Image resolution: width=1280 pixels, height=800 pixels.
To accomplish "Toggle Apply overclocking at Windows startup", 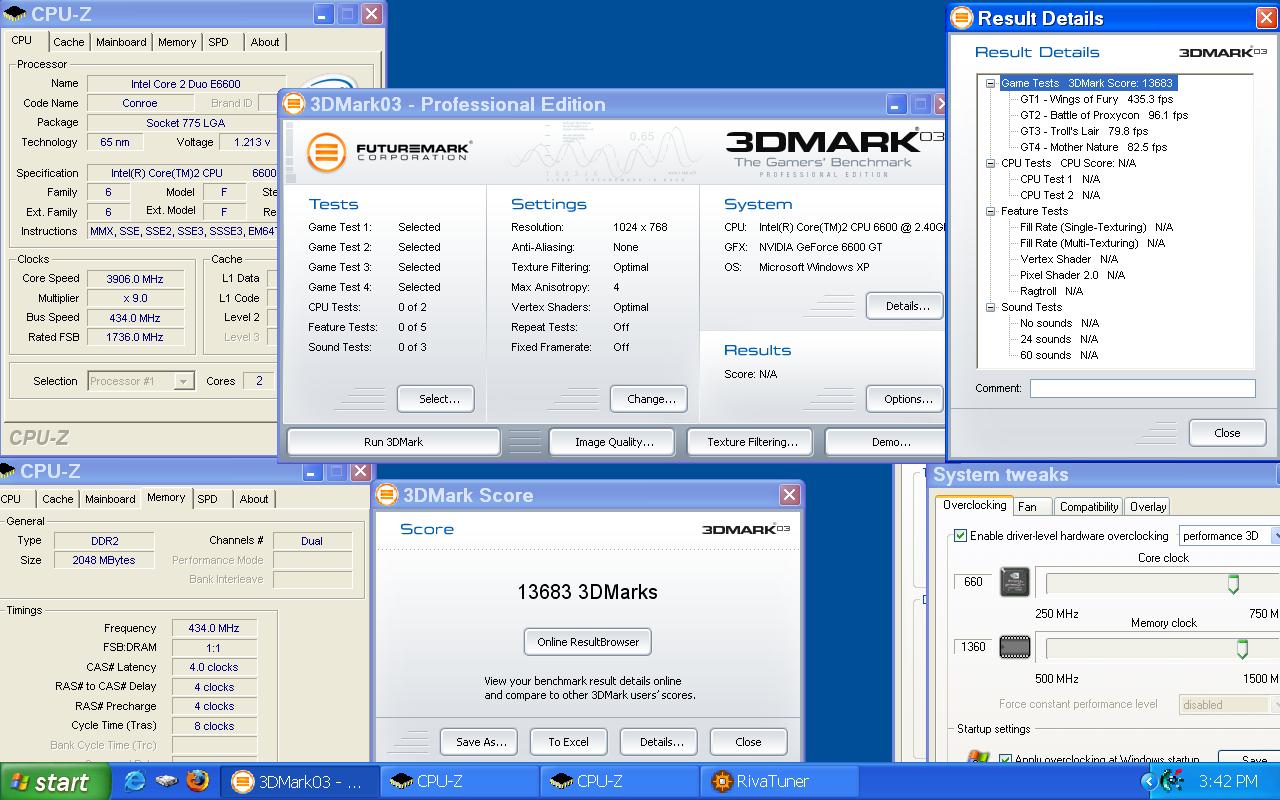I will pyautogui.click(x=1006, y=760).
